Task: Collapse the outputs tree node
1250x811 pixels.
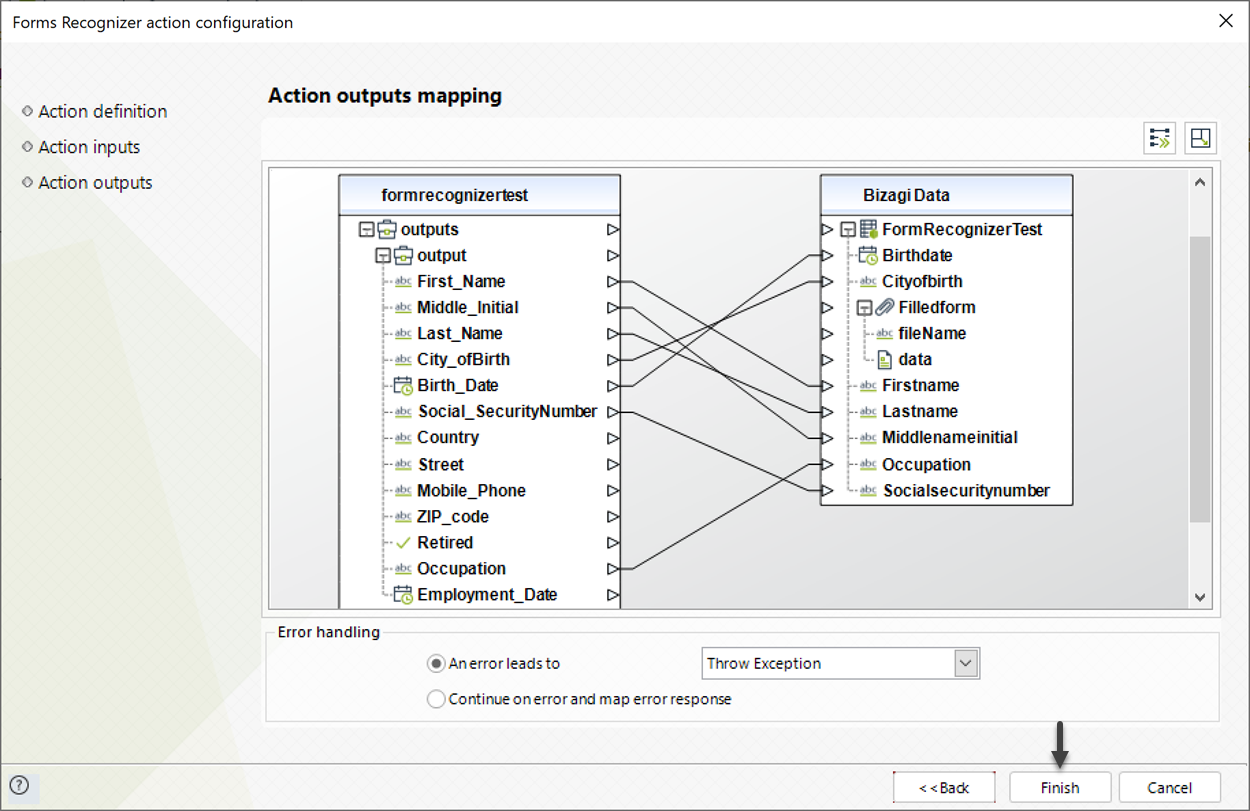Action: point(366,229)
